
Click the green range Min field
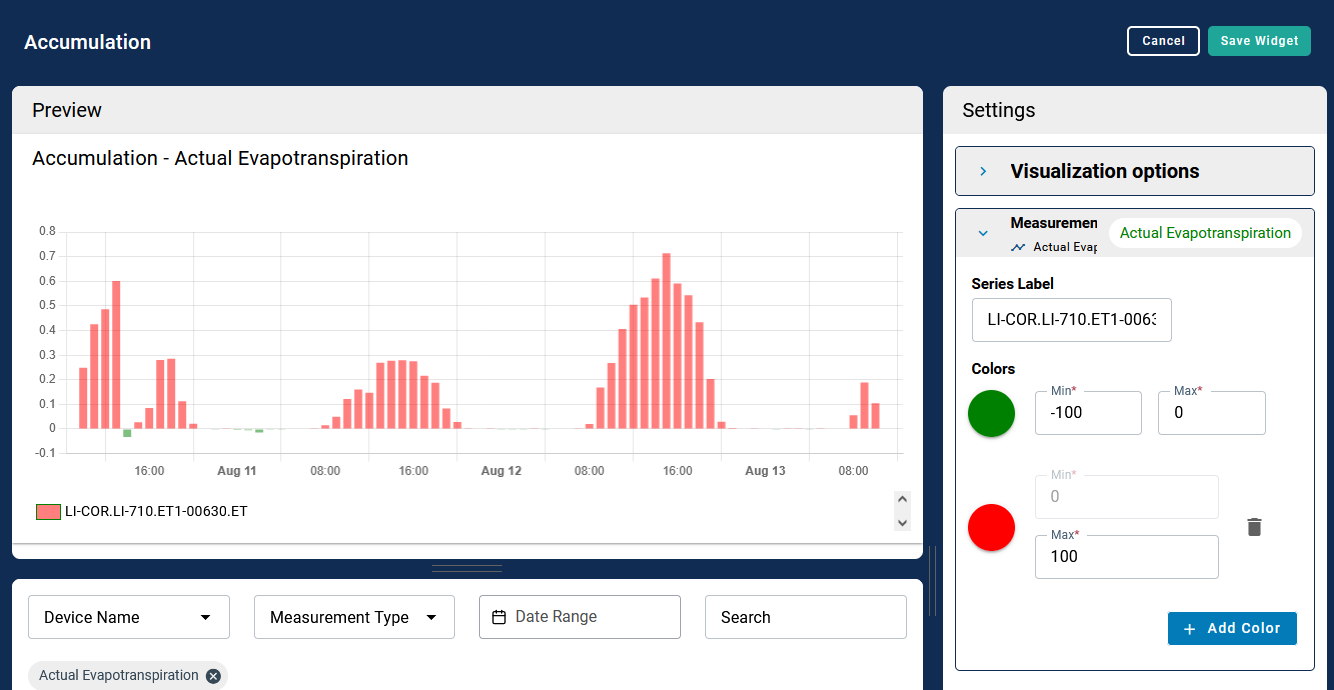coord(1088,413)
